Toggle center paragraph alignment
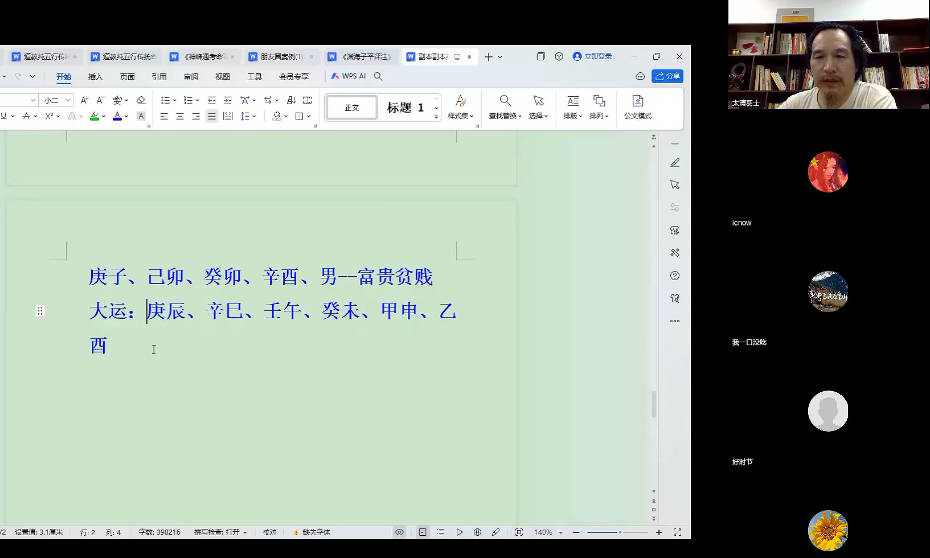The width and height of the screenshot is (930, 558). (x=180, y=117)
